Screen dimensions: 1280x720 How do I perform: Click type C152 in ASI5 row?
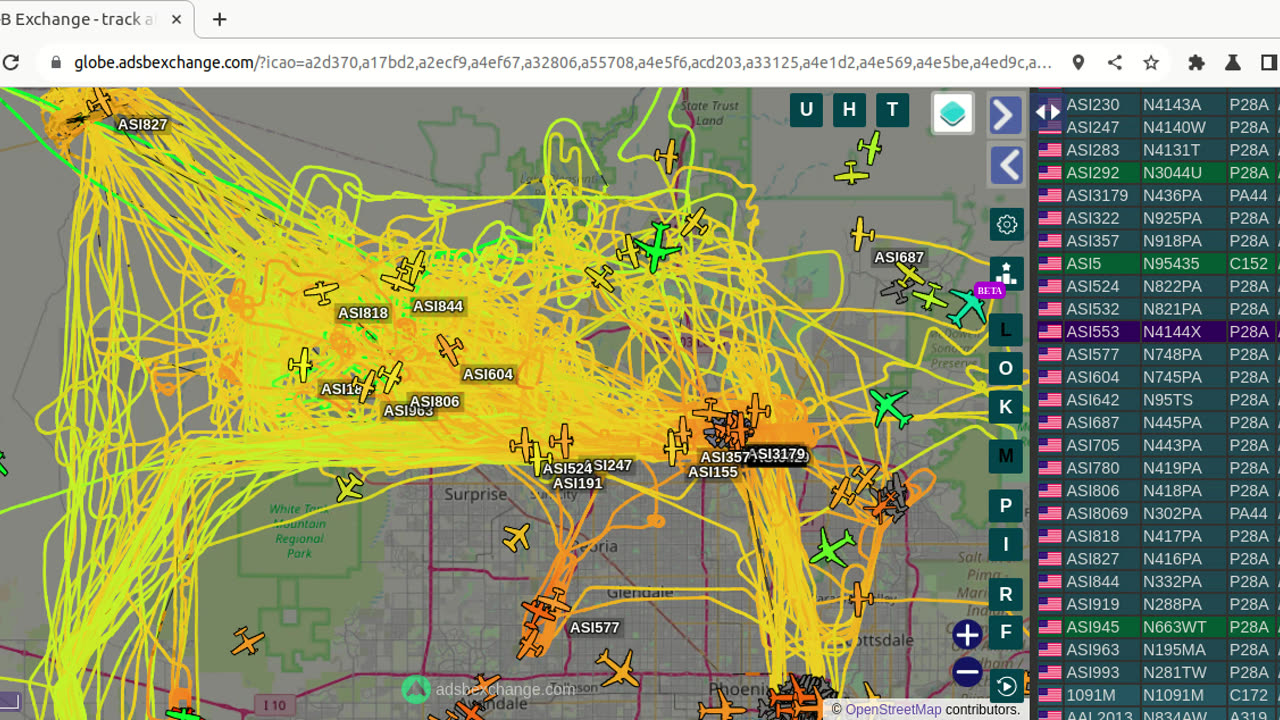1249,264
